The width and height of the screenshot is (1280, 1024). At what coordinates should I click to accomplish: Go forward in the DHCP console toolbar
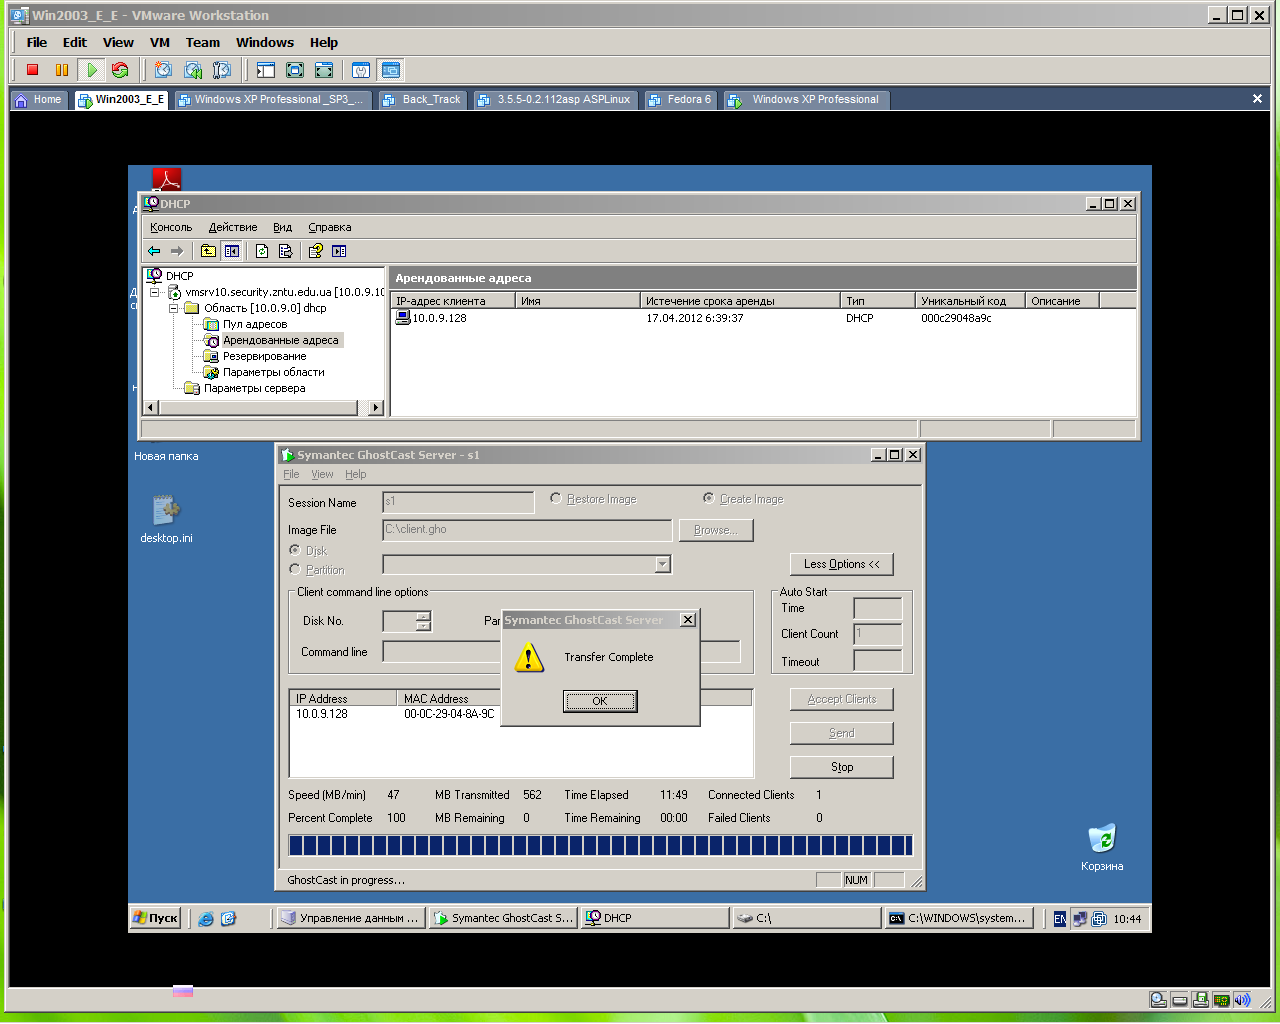(x=177, y=251)
